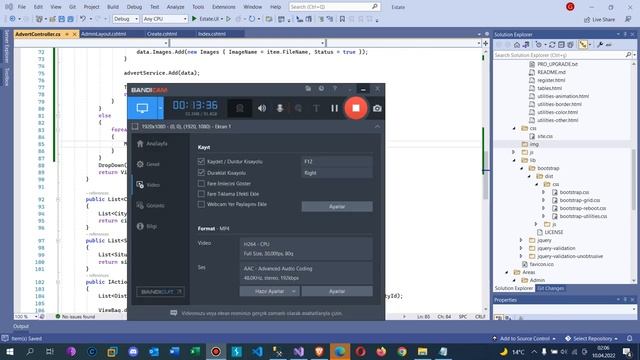The width and height of the screenshot is (640, 360).
Task: Click the 1920x1080 recording area checkbox
Action: [x=135, y=127]
